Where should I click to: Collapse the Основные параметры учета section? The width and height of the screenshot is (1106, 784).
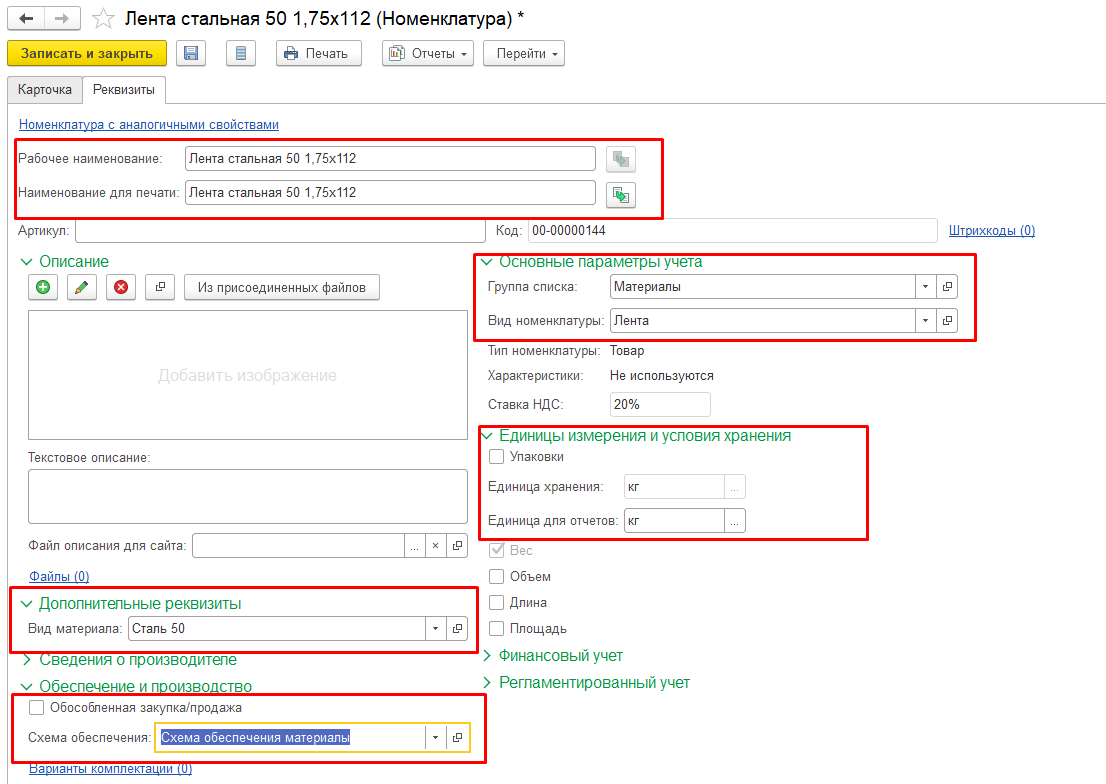[486, 262]
